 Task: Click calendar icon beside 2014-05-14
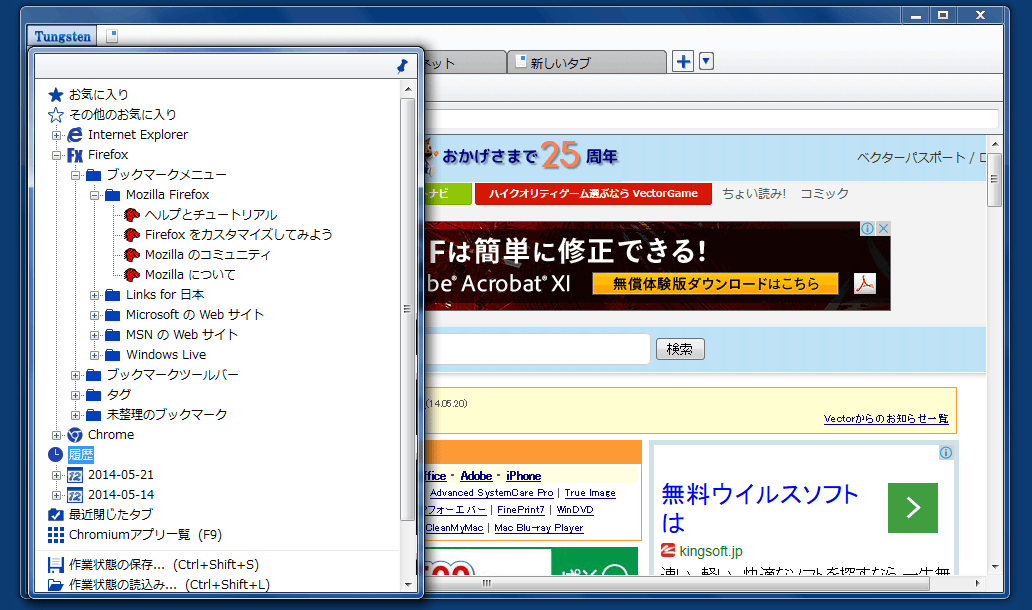[x=75, y=495]
